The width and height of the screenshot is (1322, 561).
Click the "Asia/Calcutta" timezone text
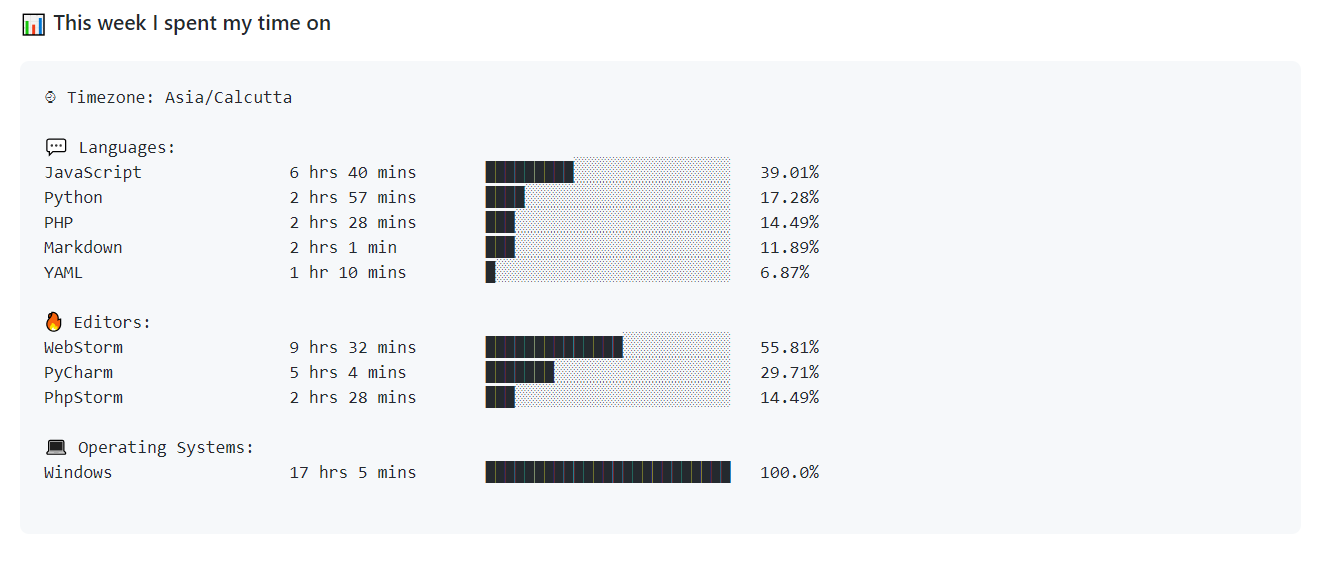click(229, 98)
